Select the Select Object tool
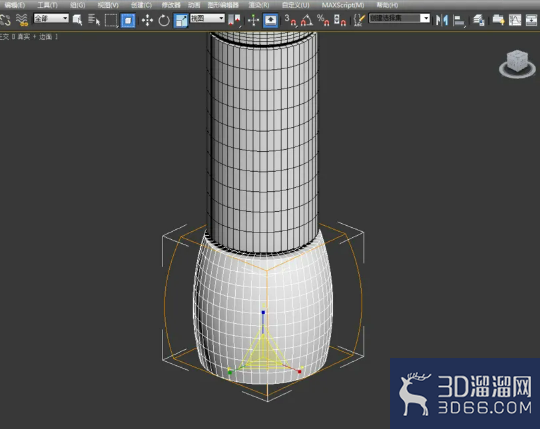The width and height of the screenshot is (540, 429). [x=77, y=20]
